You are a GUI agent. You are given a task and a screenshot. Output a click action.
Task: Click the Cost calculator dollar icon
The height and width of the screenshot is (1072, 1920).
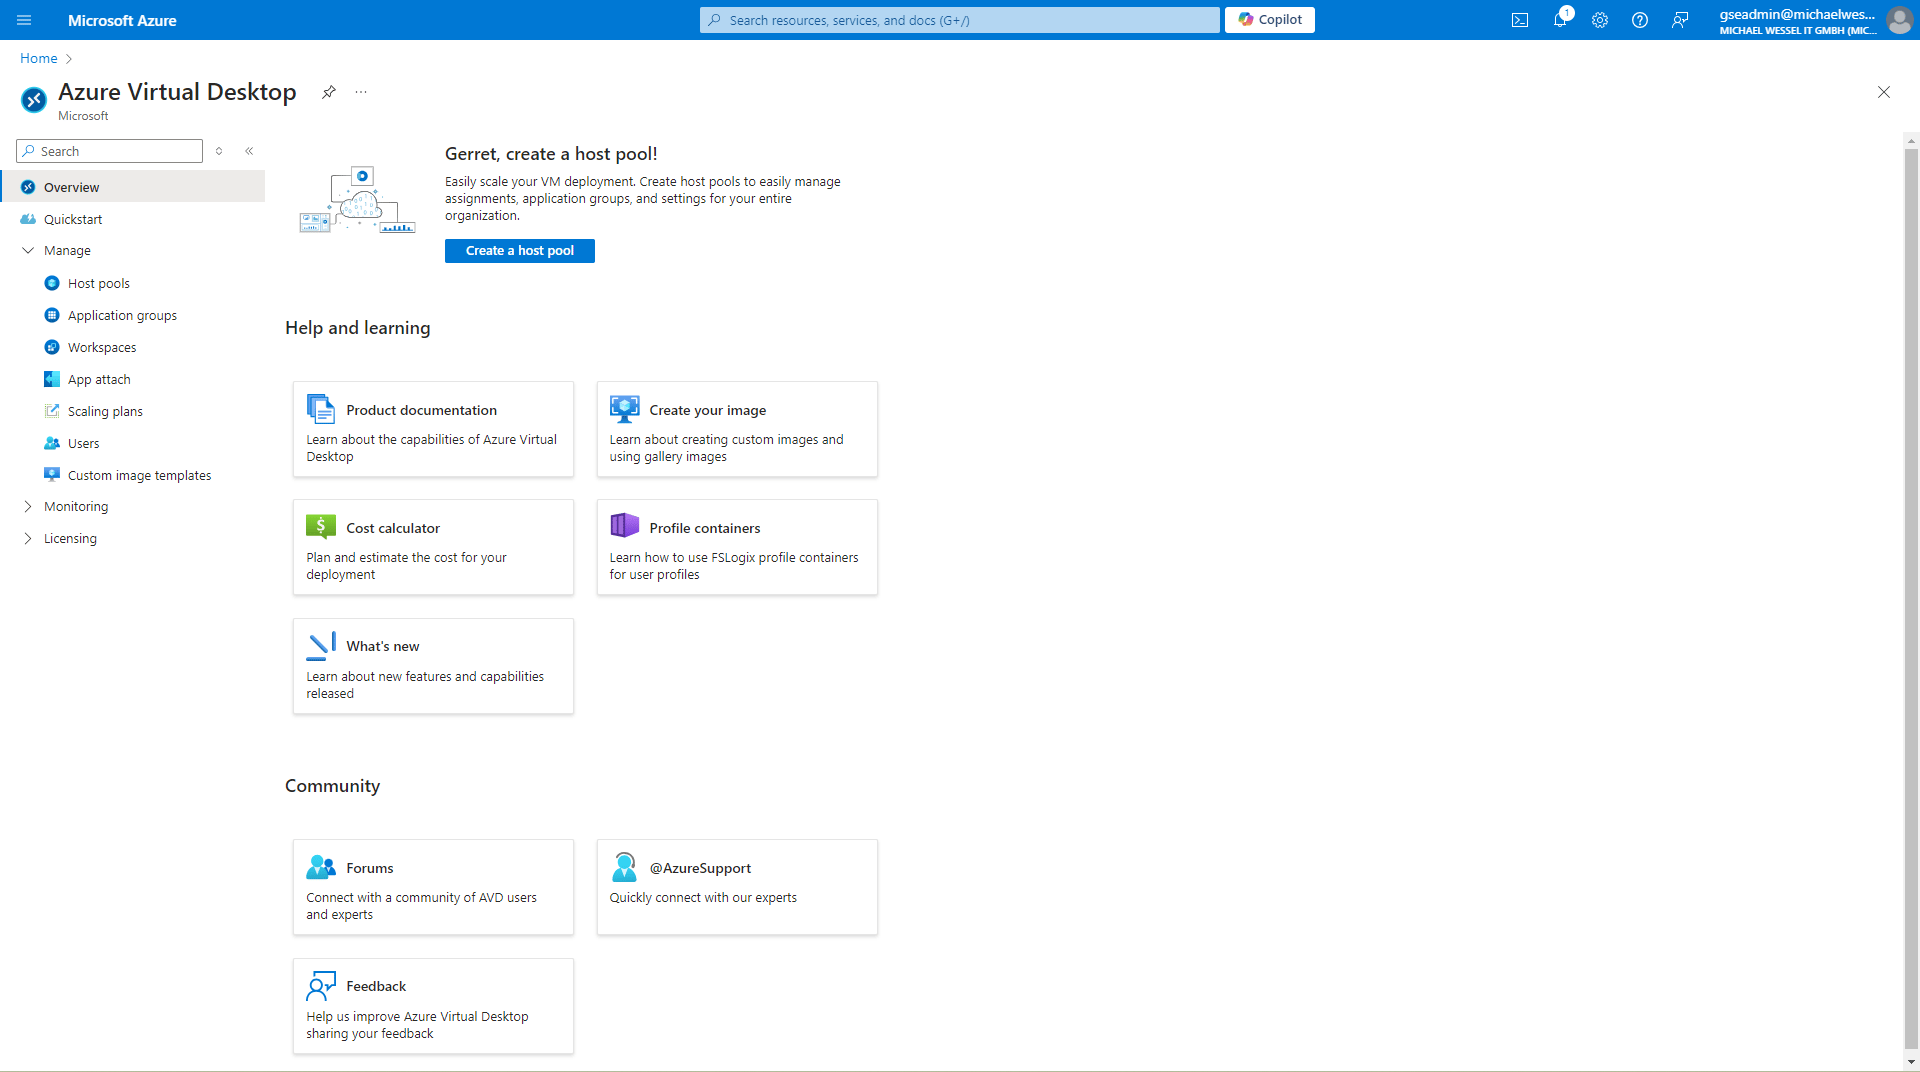pyautogui.click(x=321, y=527)
